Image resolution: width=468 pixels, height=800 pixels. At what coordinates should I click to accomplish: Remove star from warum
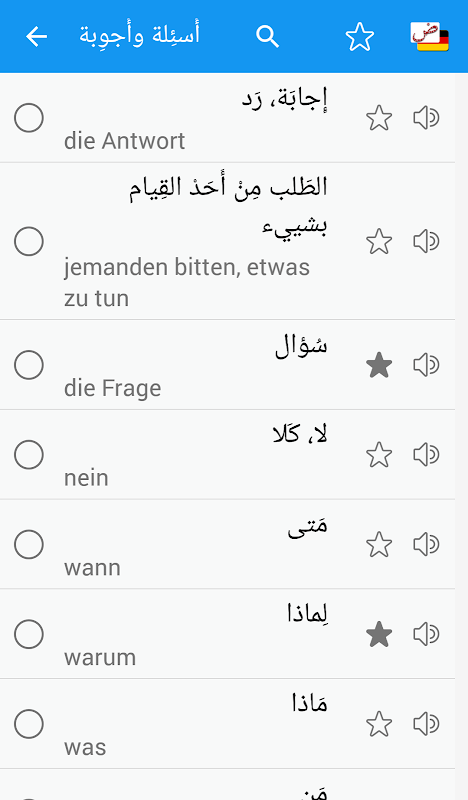click(x=379, y=634)
